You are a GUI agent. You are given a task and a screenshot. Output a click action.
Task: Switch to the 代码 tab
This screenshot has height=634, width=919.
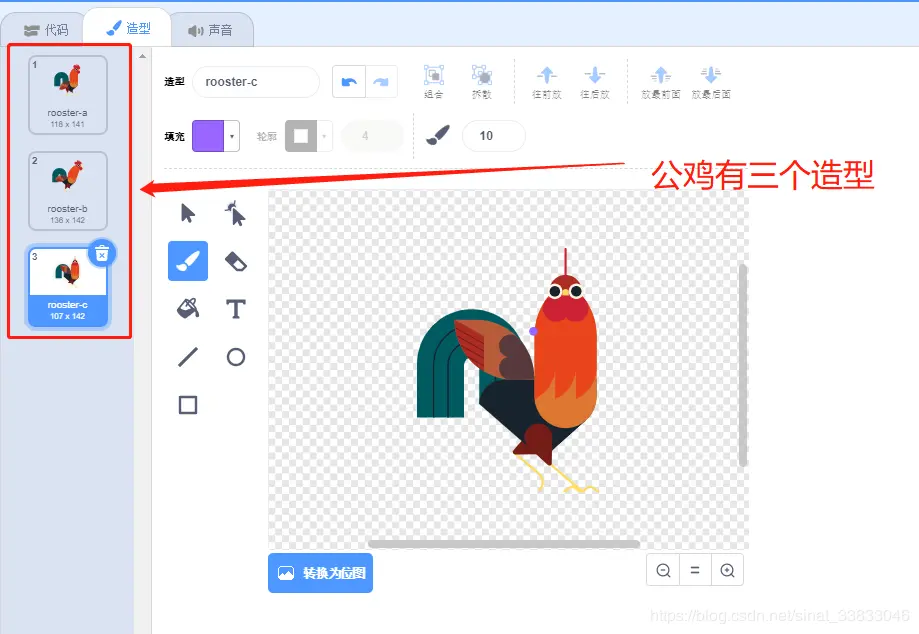43,29
